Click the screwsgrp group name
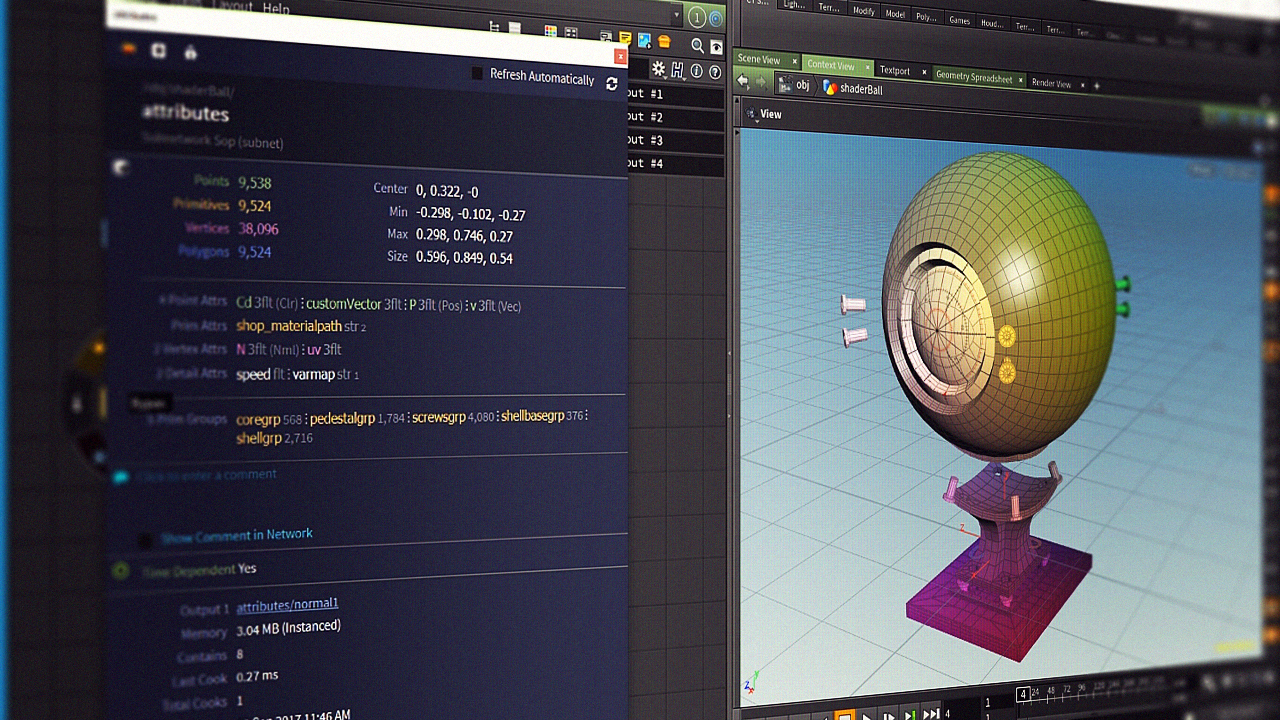1280x720 pixels. (x=439, y=417)
